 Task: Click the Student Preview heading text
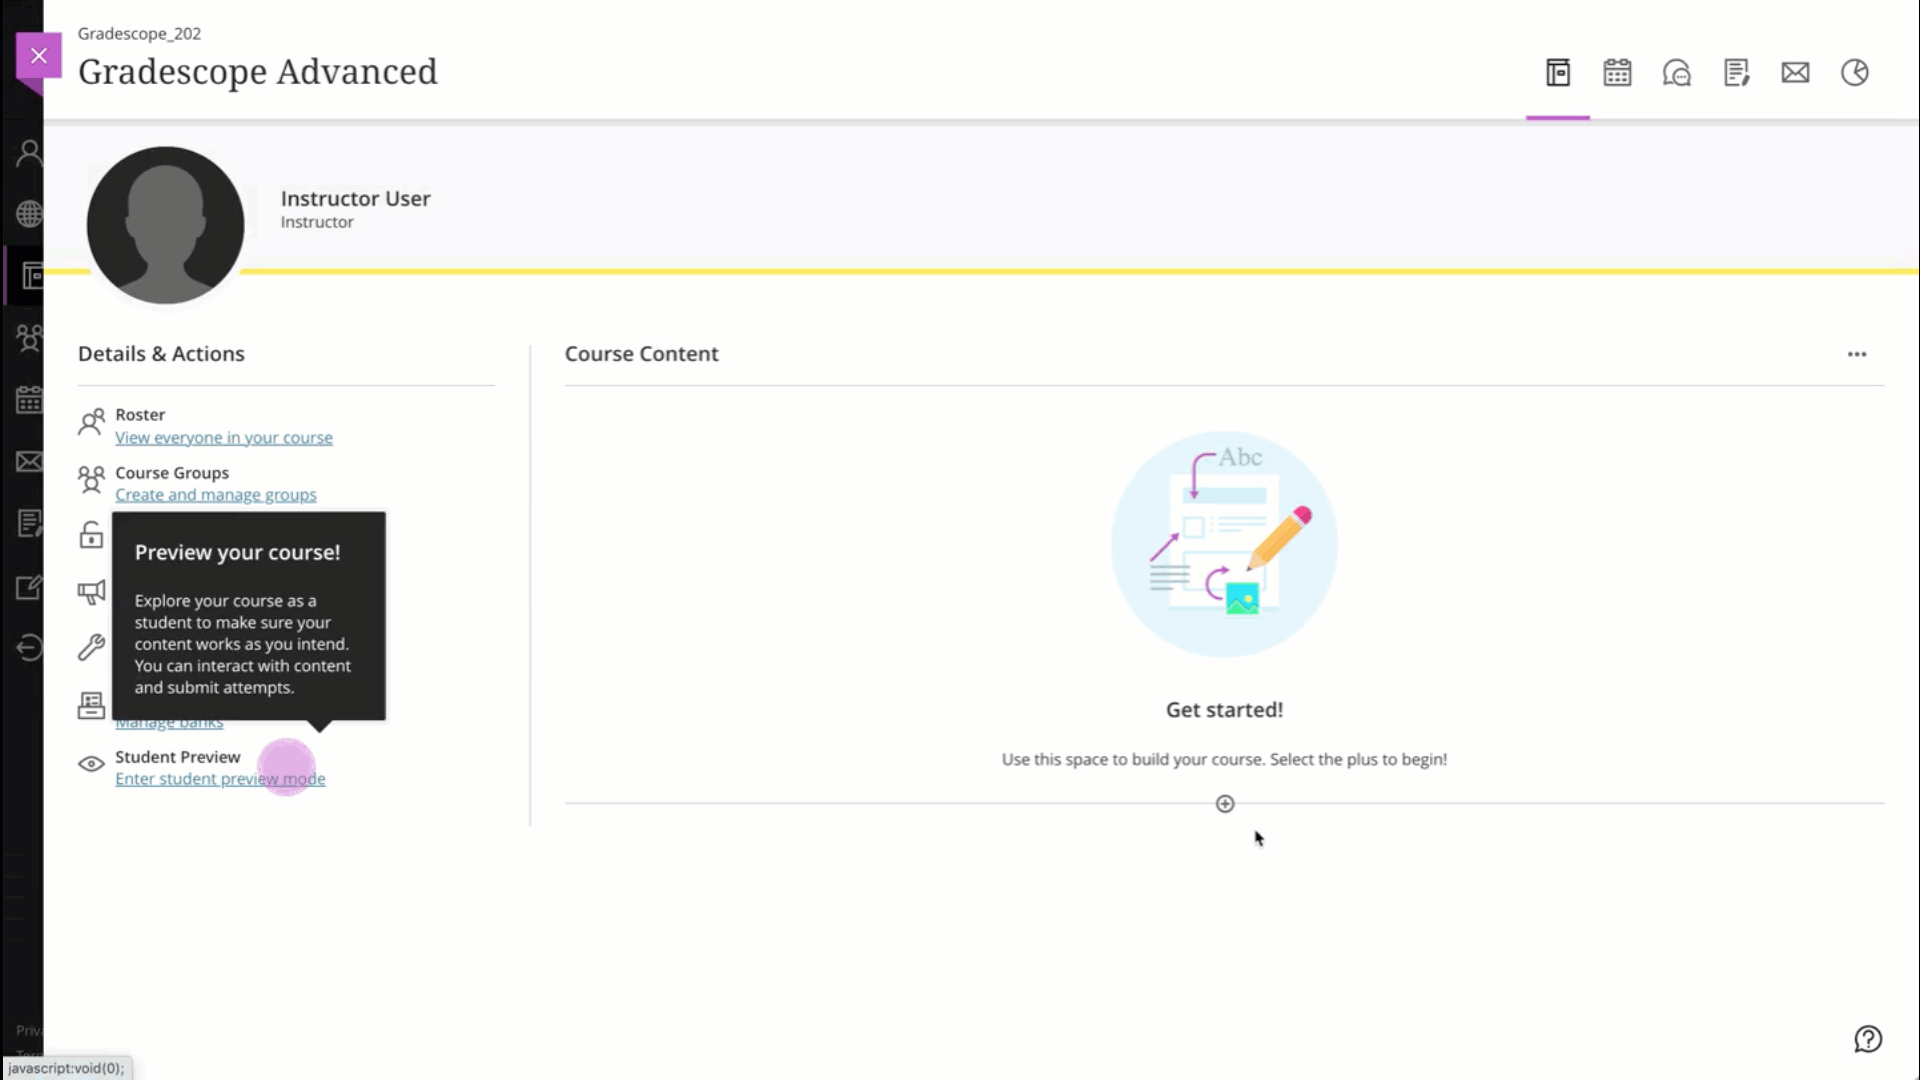click(178, 757)
